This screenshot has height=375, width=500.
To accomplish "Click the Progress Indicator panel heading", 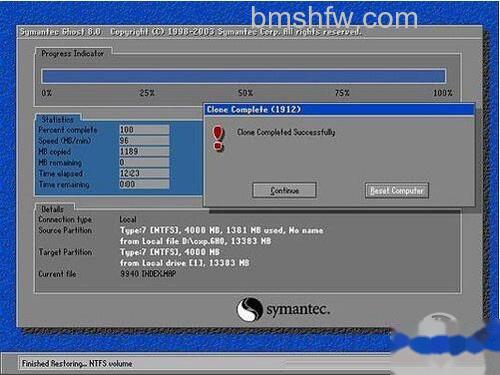I will [73, 53].
